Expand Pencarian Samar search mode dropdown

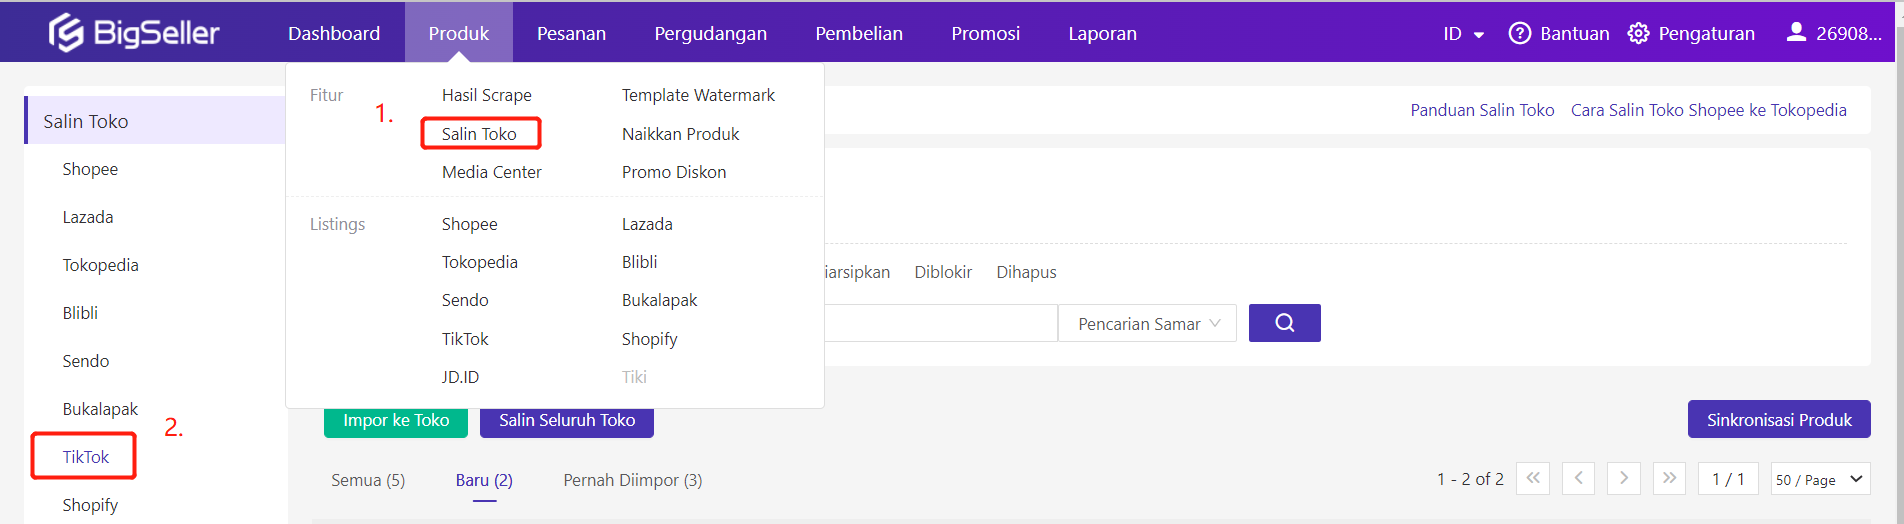pyautogui.click(x=1147, y=323)
